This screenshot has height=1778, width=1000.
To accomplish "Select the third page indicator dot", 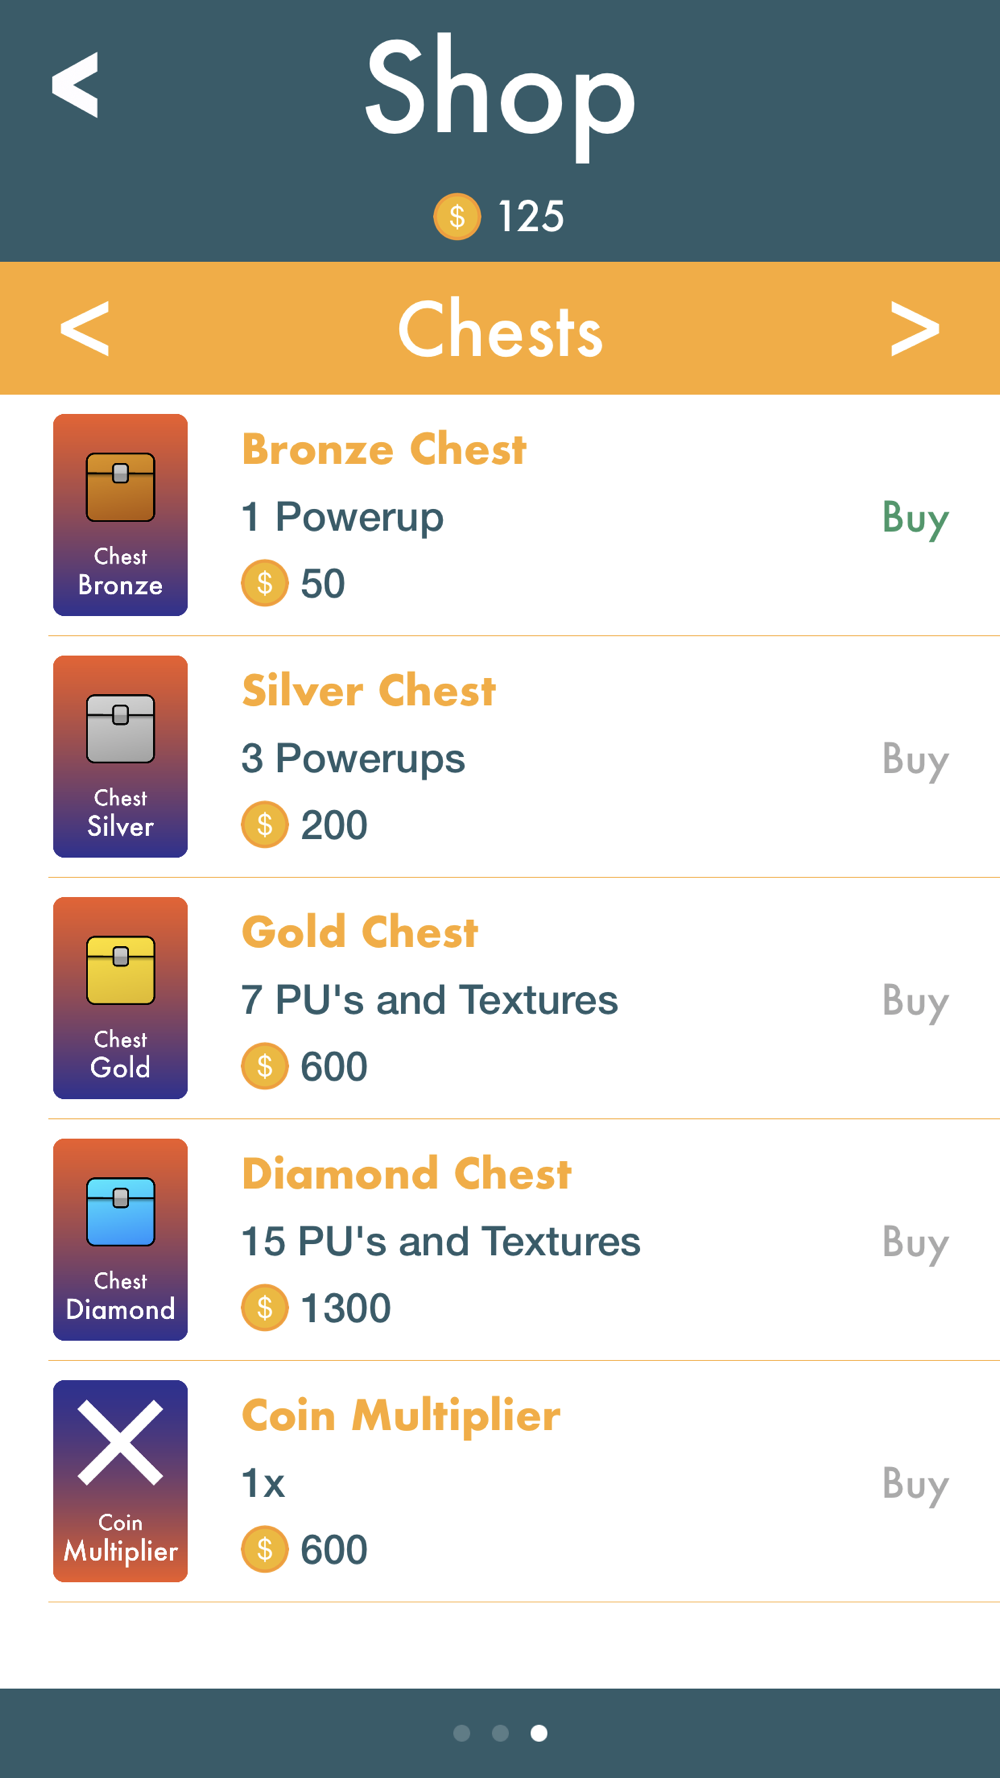I will click(539, 1733).
